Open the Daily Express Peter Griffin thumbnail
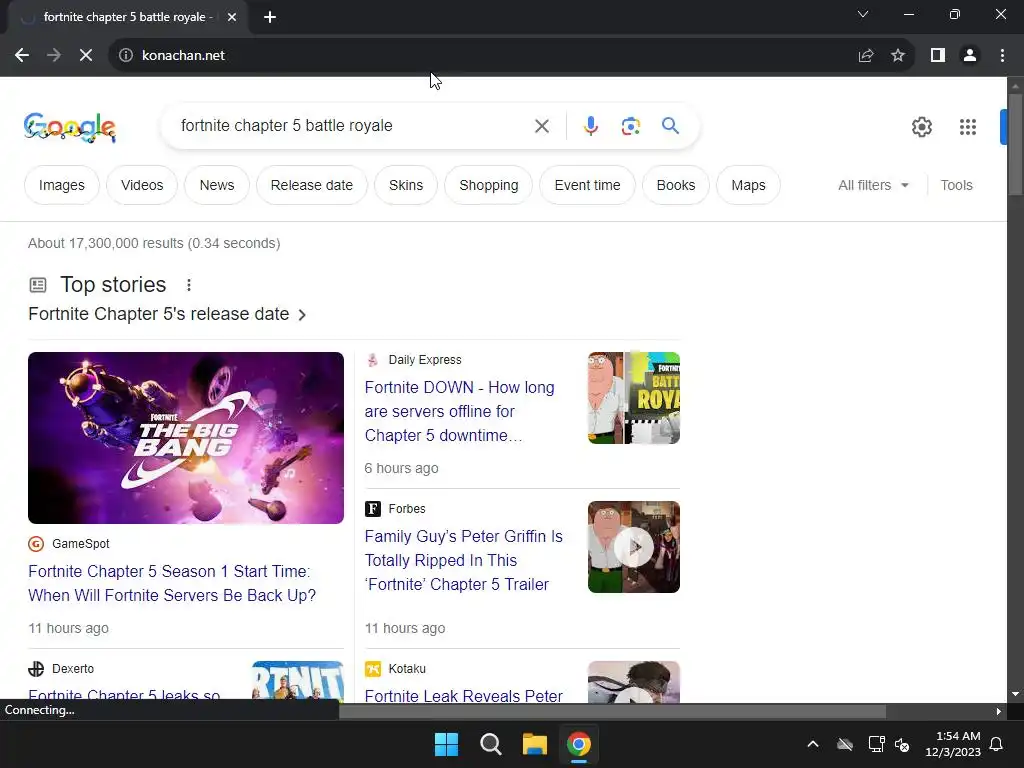Image resolution: width=1024 pixels, height=768 pixels. tap(633, 398)
